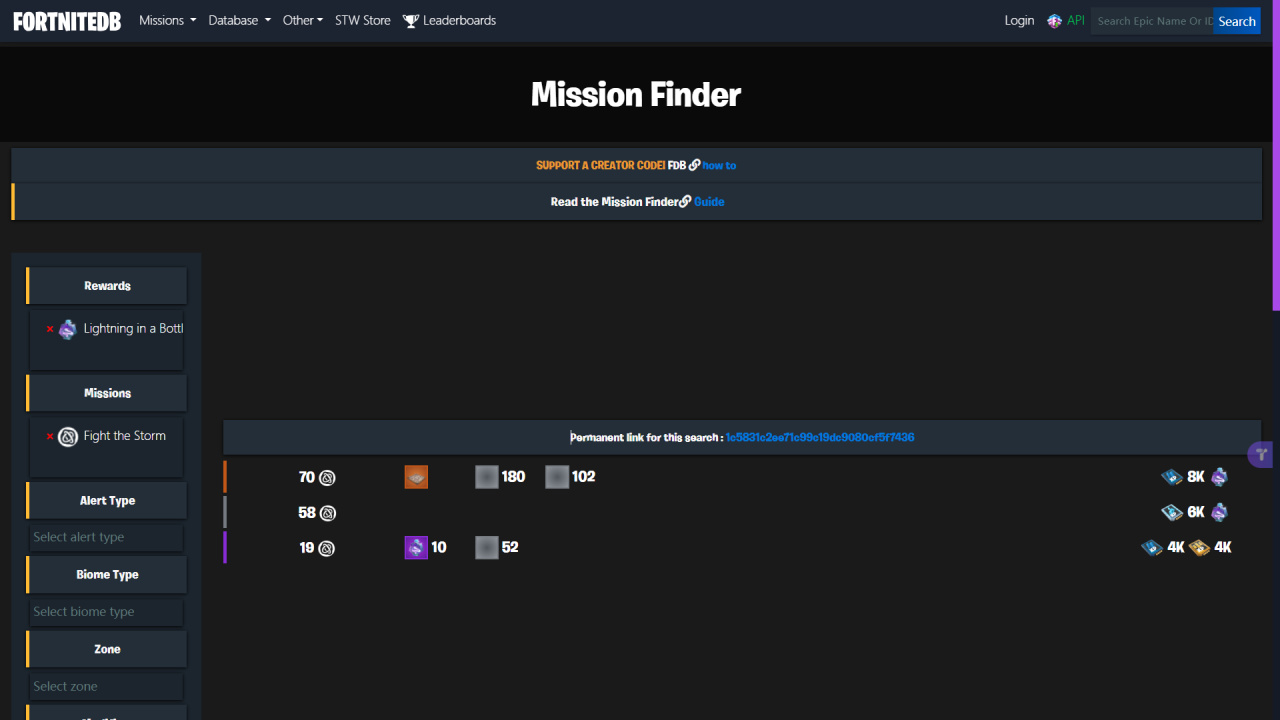Open the creator code 'how to' link
1280x720 pixels.
719,166
